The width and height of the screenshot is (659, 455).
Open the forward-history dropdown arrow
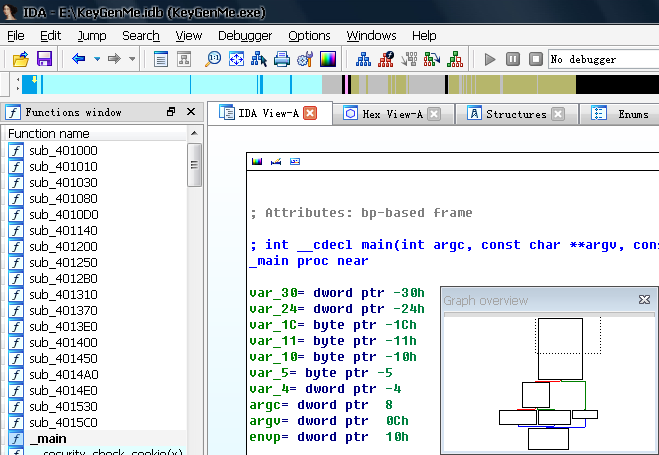click(131, 59)
